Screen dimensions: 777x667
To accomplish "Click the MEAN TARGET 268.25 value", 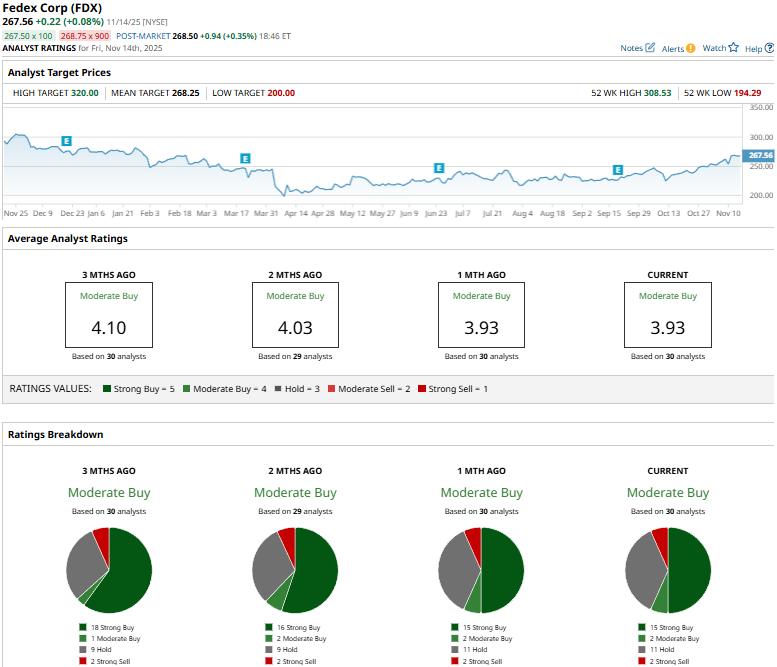I will [185, 93].
